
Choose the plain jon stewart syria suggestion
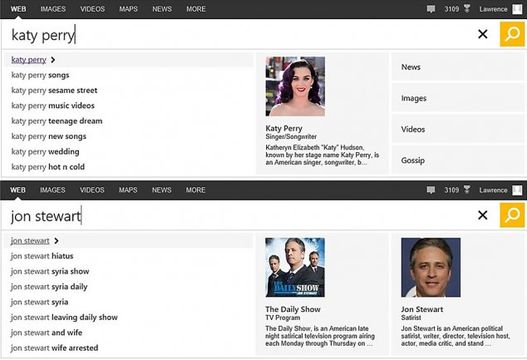point(39,302)
